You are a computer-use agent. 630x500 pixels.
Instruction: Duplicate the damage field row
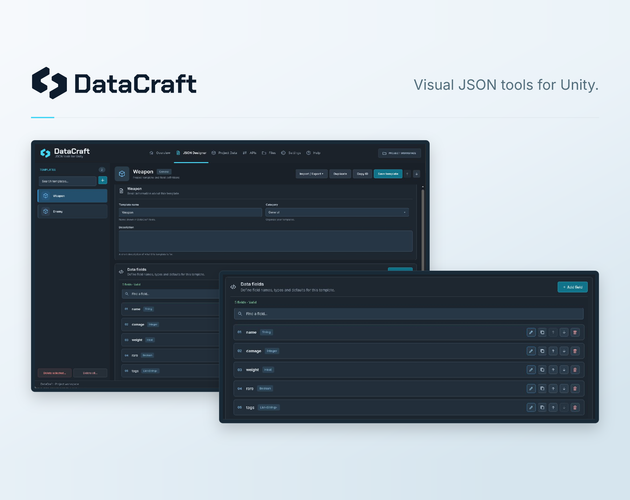[x=542, y=351]
